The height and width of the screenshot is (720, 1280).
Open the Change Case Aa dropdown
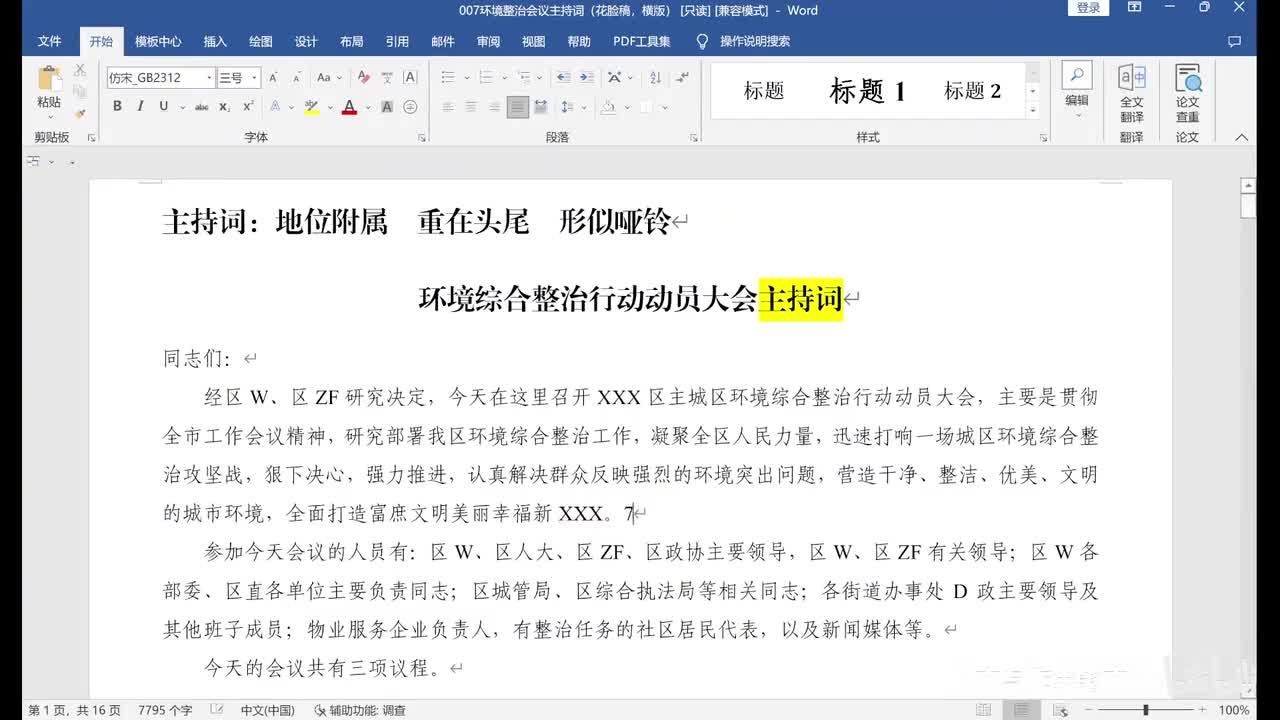click(x=329, y=77)
